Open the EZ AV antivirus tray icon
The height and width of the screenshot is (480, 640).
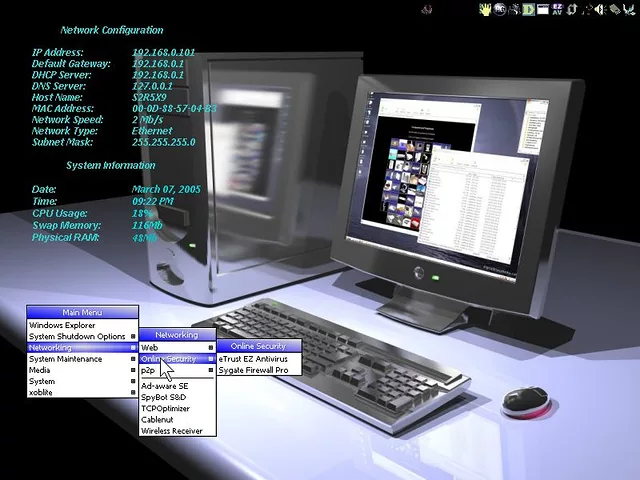coord(557,9)
